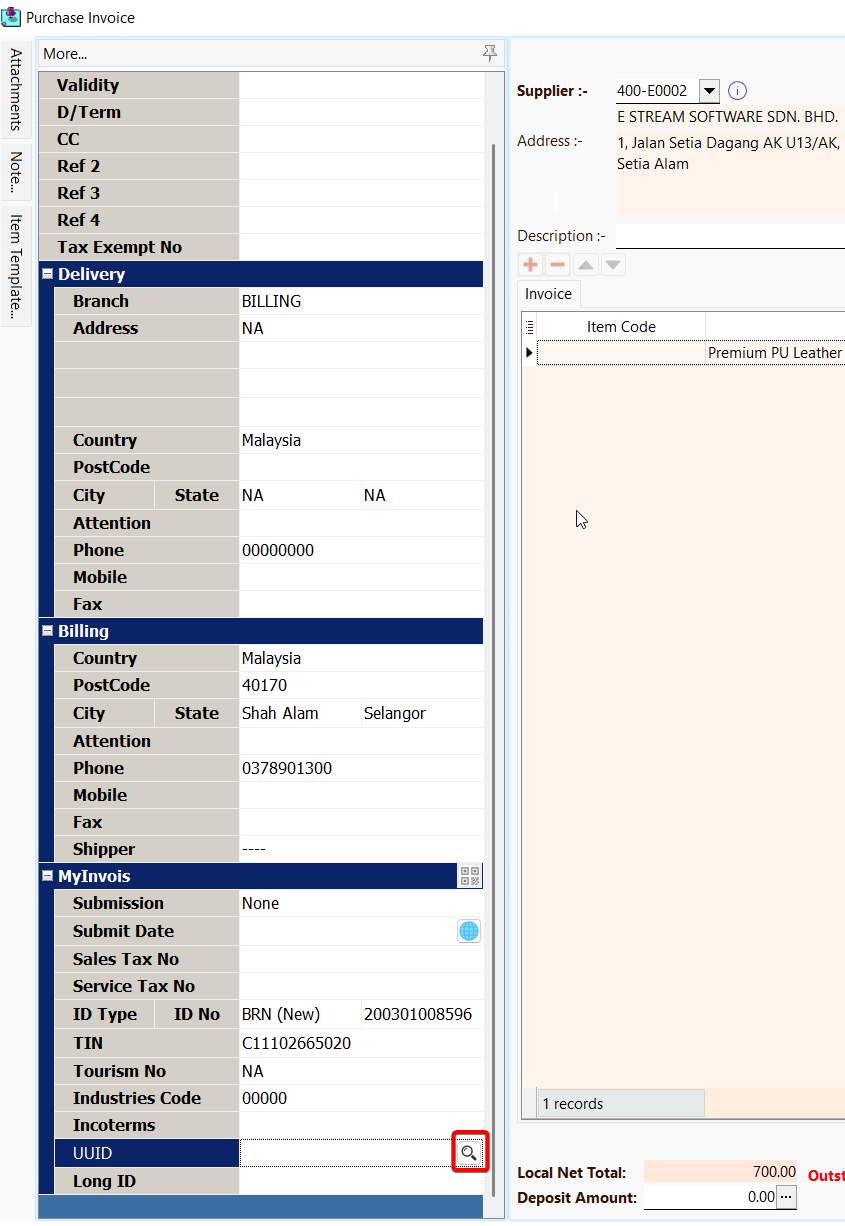This screenshot has height=1226, width=845.
Task: Add a new item row with plus icon
Action: pyautogui.click(x=530, y=265)
